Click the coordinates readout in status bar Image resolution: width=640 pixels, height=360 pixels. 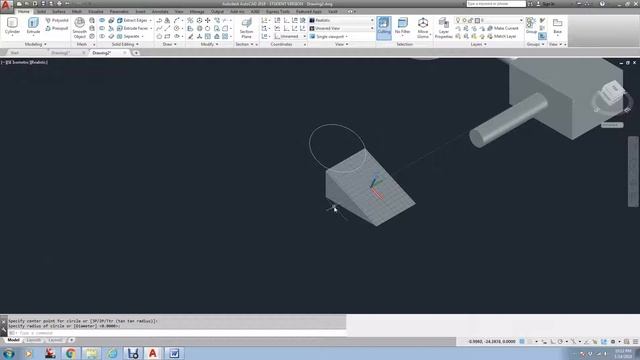492,341
